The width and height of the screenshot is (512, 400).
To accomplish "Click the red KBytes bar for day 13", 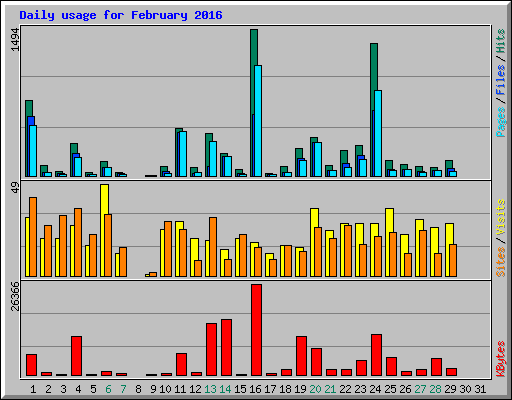I will click(x=211, y=349).
